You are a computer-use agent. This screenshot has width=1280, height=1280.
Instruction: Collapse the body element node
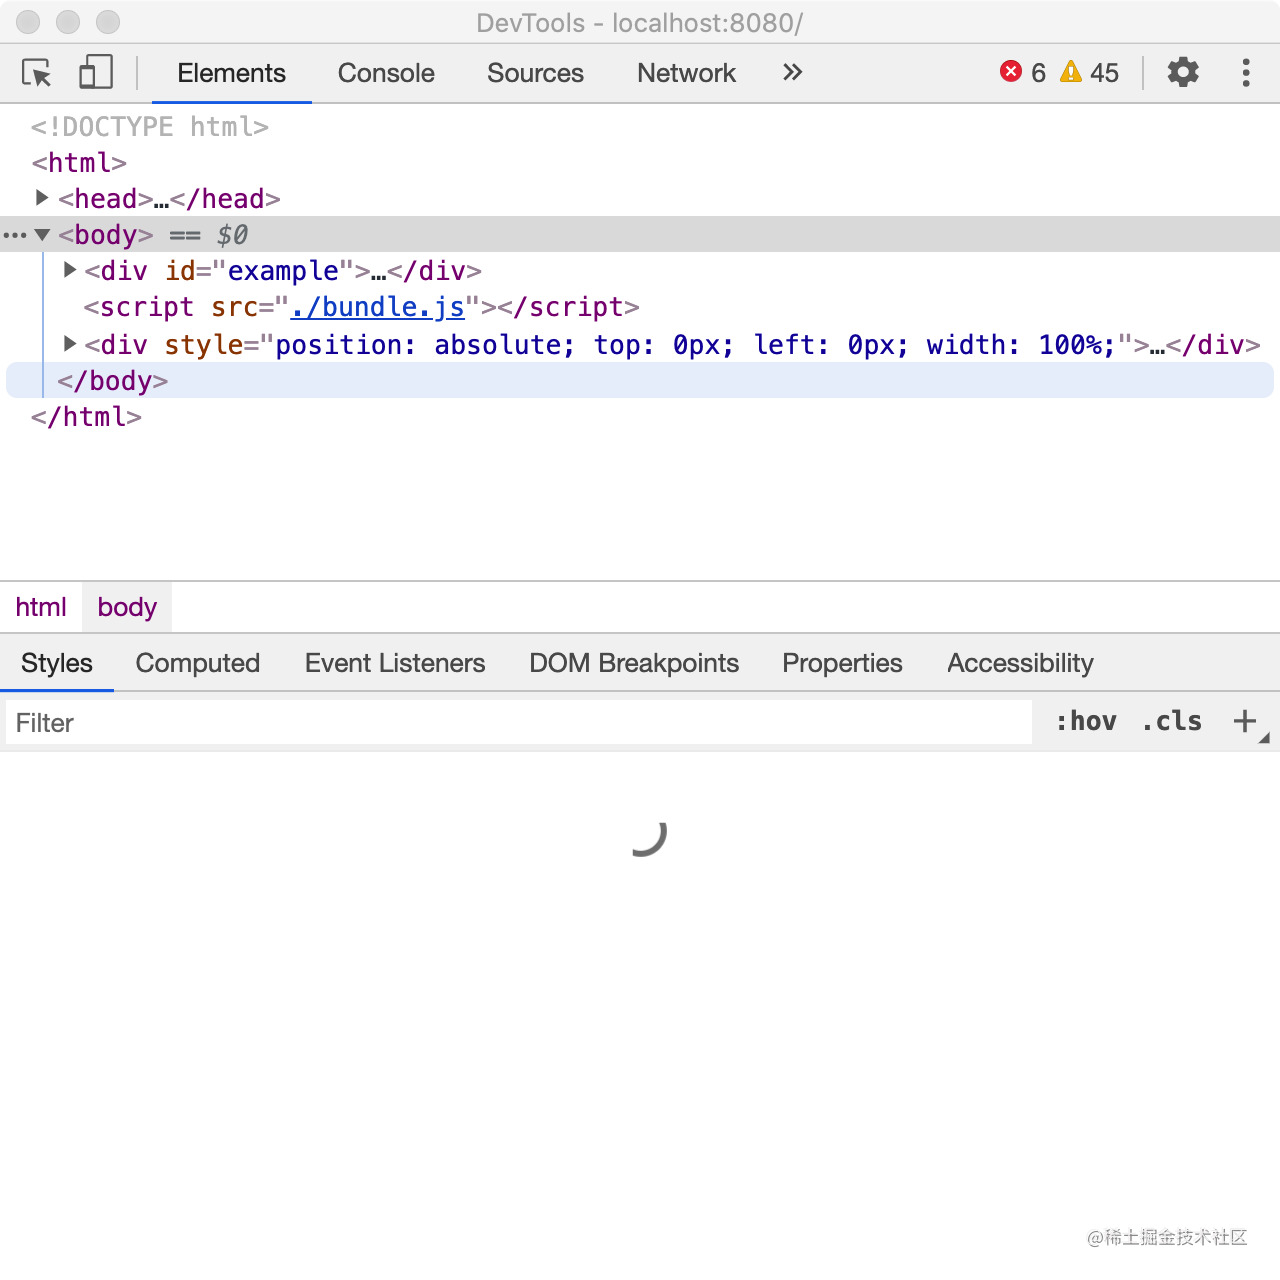pos(42,235)
